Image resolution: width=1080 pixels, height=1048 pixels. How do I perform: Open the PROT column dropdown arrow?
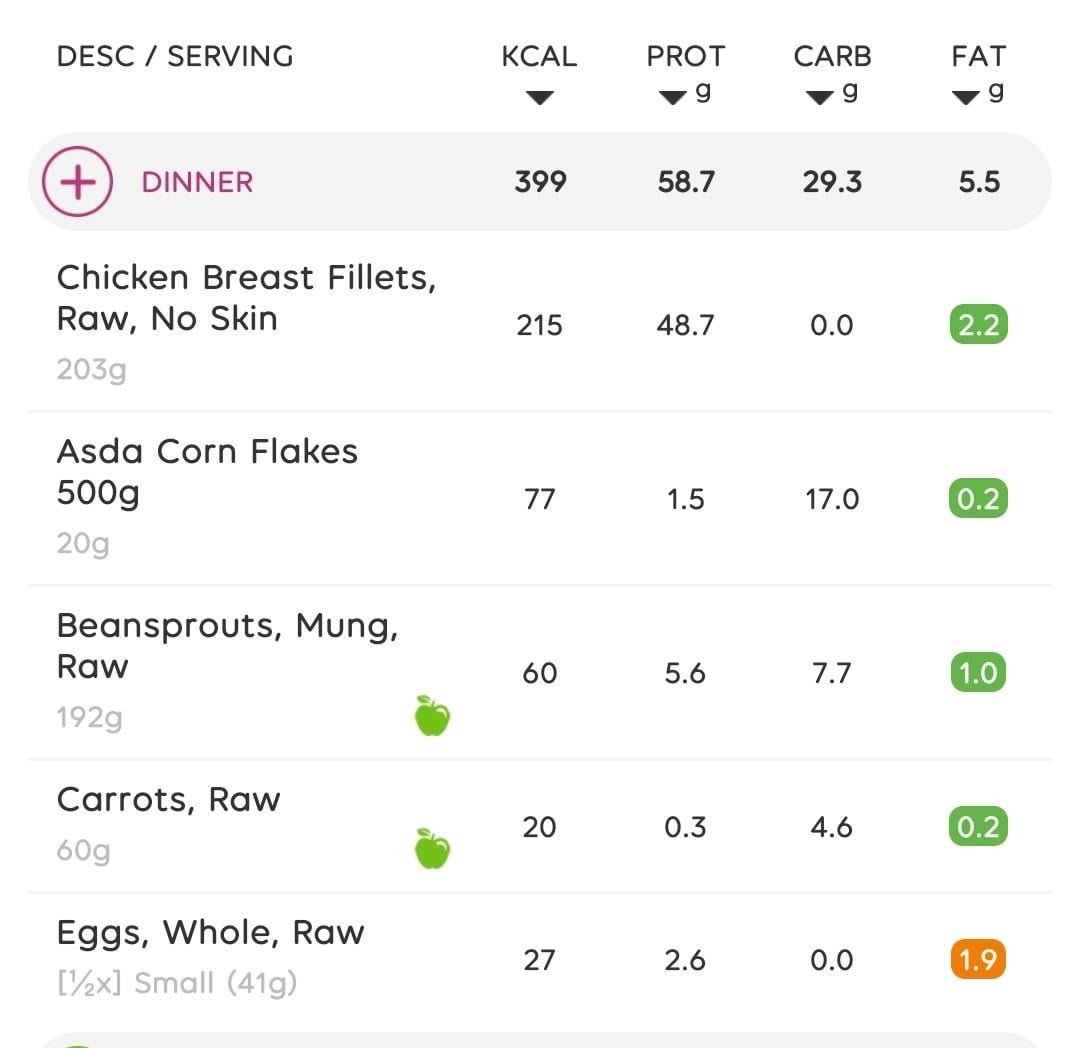tap(672, 97)
